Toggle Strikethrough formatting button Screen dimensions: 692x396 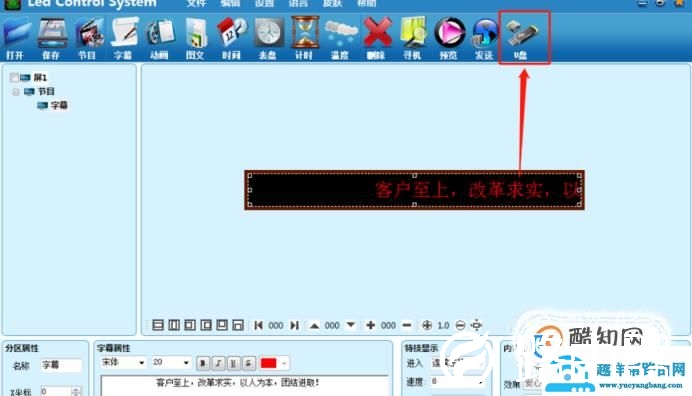(249, 363)
